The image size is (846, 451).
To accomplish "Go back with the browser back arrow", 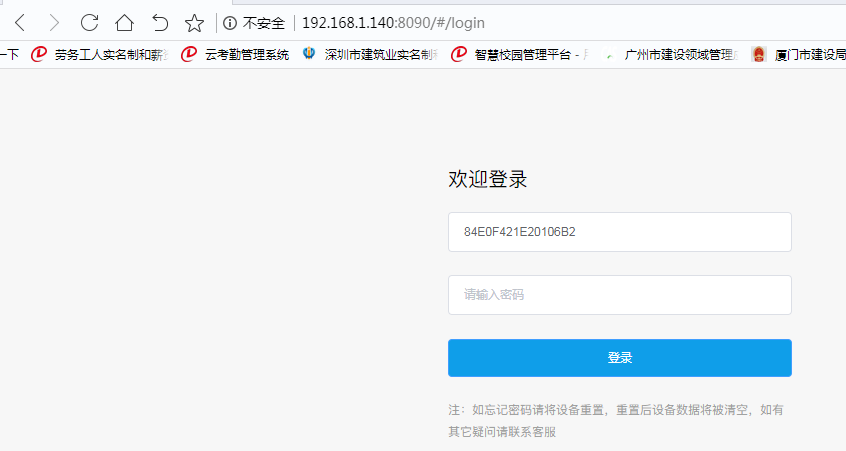I will [x=20, y=23].
